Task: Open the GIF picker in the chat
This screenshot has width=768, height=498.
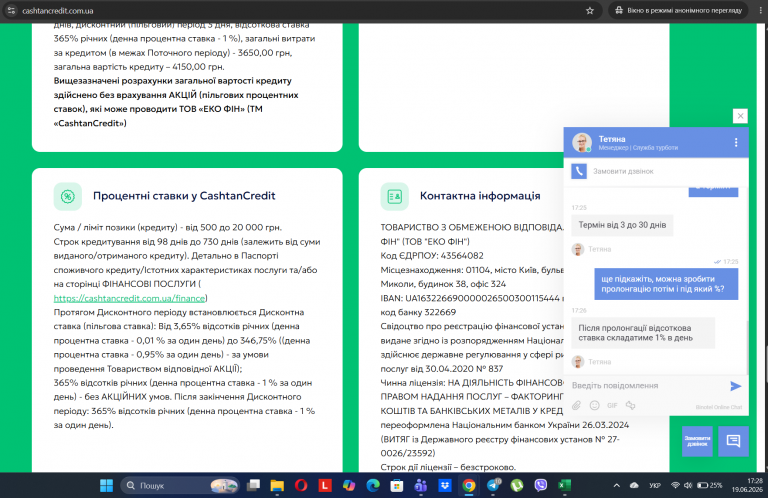Action: click(612, 405)
